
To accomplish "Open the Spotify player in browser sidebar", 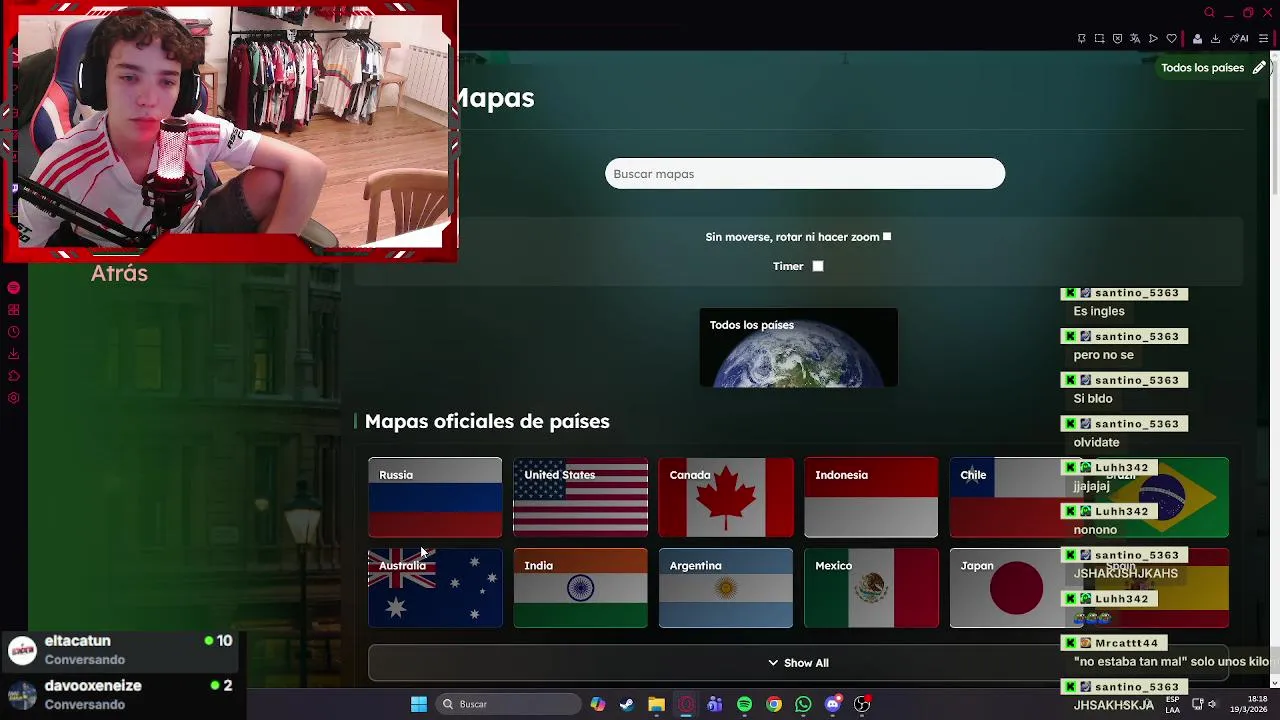I will point(13,288).
